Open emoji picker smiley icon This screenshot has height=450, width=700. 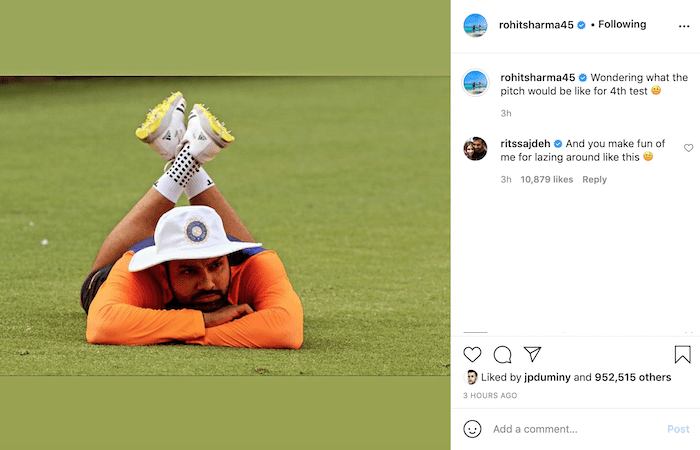[x=472, y=429]
